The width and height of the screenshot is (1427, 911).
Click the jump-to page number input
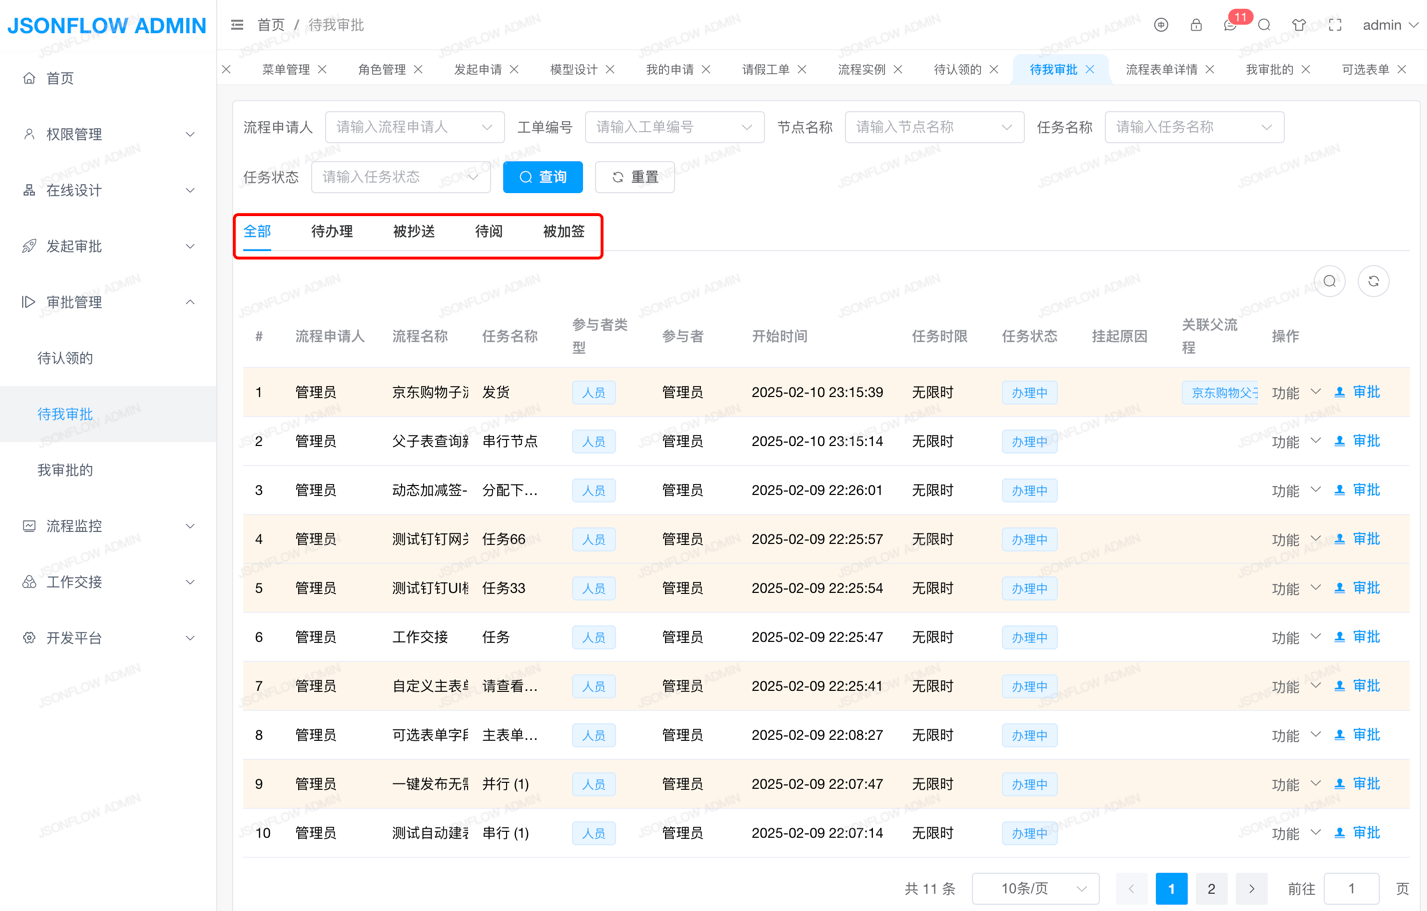(1350, 888)
